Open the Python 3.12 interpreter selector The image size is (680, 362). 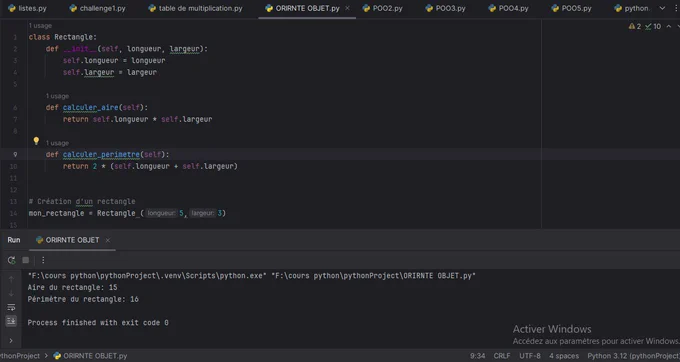[x=633, y=356]
